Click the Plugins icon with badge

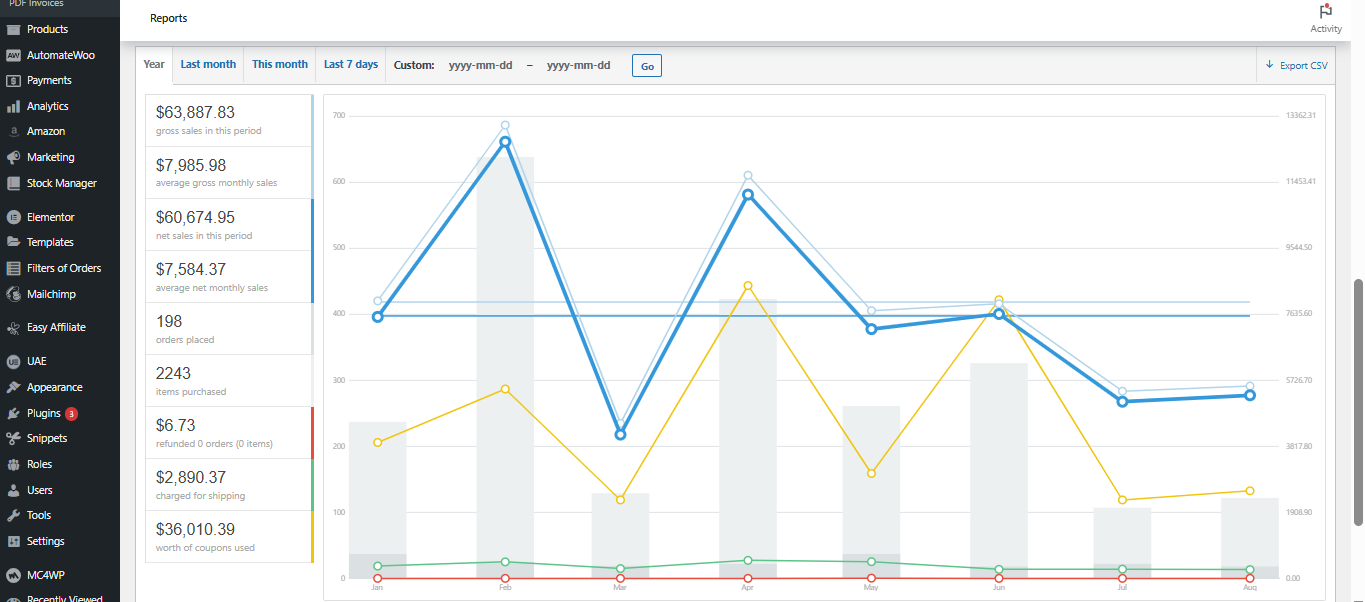coord(13,413)
